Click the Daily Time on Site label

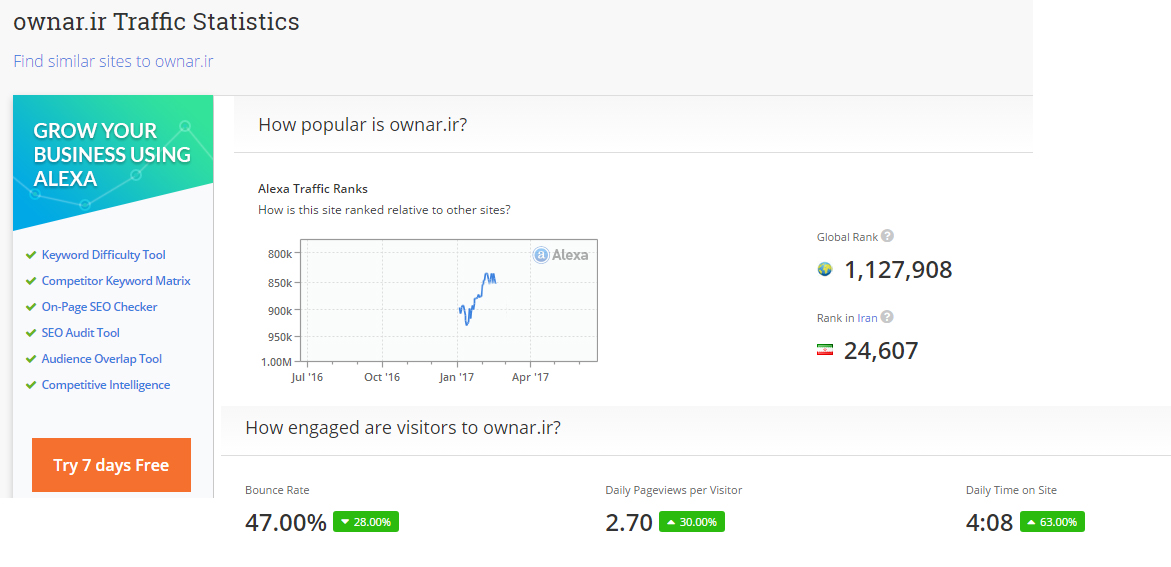point(1011,490)
